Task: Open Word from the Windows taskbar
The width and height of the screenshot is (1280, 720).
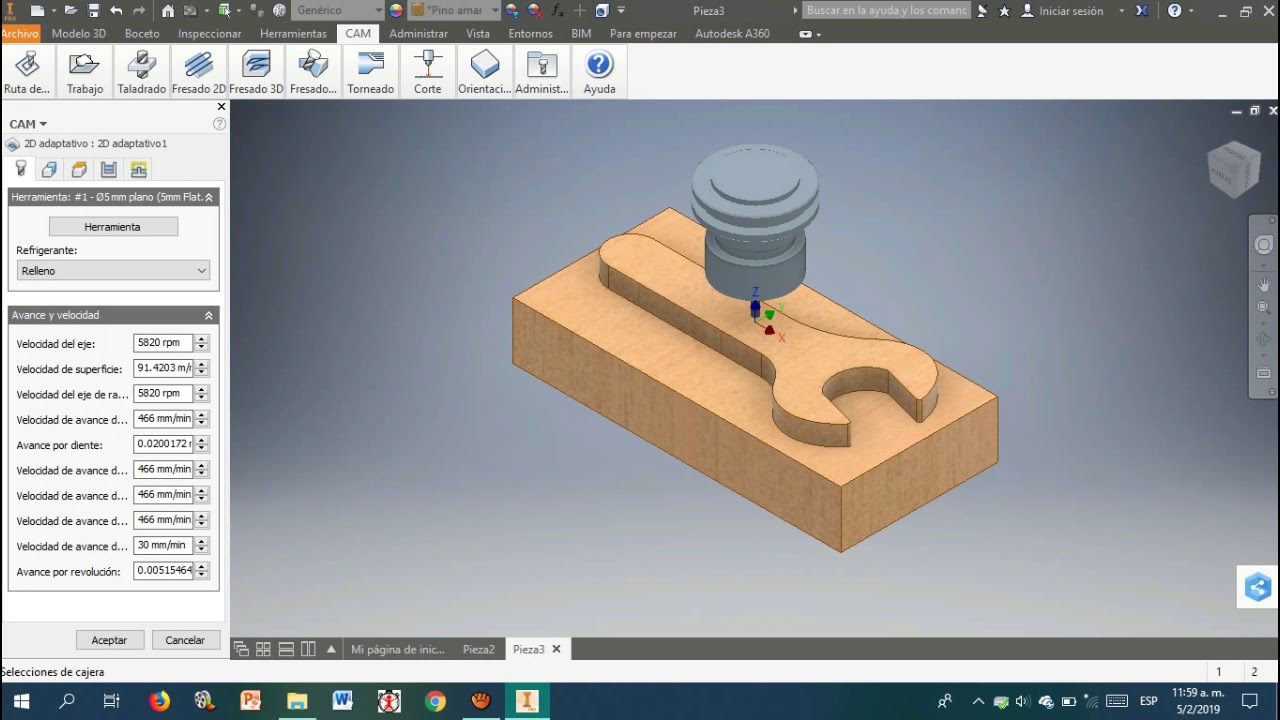Action: [x=342, y=701]
